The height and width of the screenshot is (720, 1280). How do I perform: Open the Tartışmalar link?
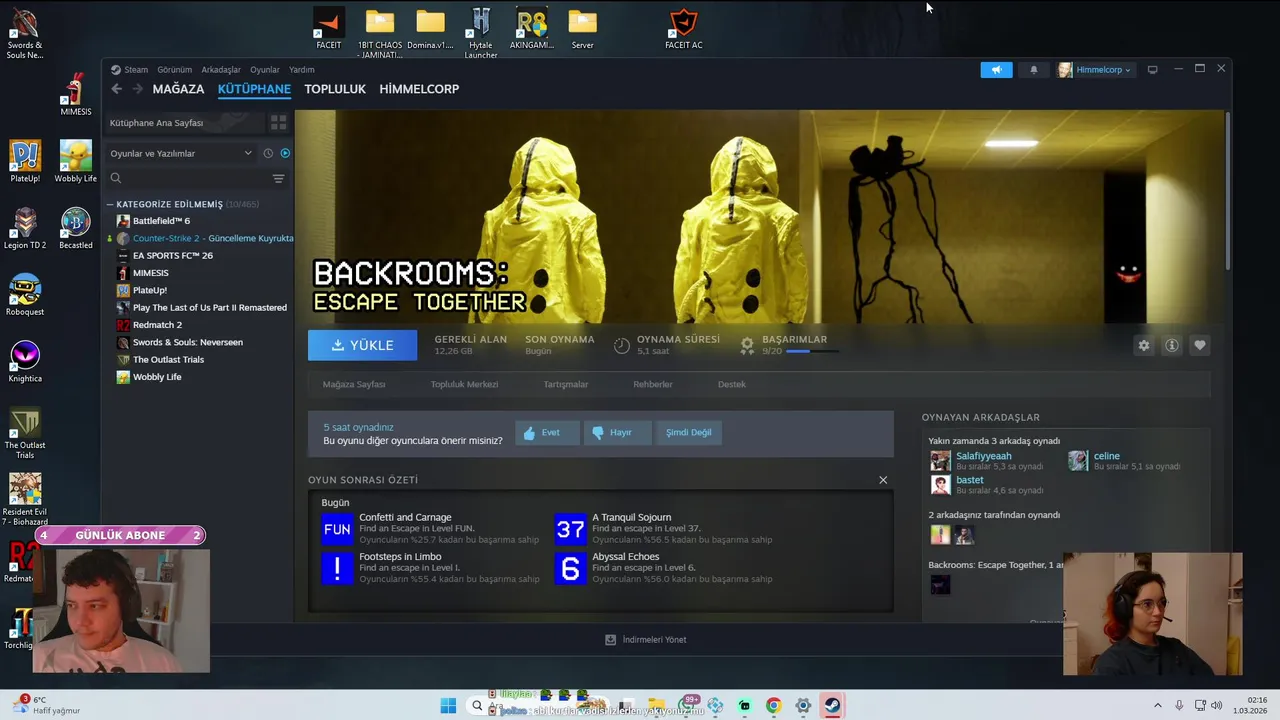[x=566, y=384]
